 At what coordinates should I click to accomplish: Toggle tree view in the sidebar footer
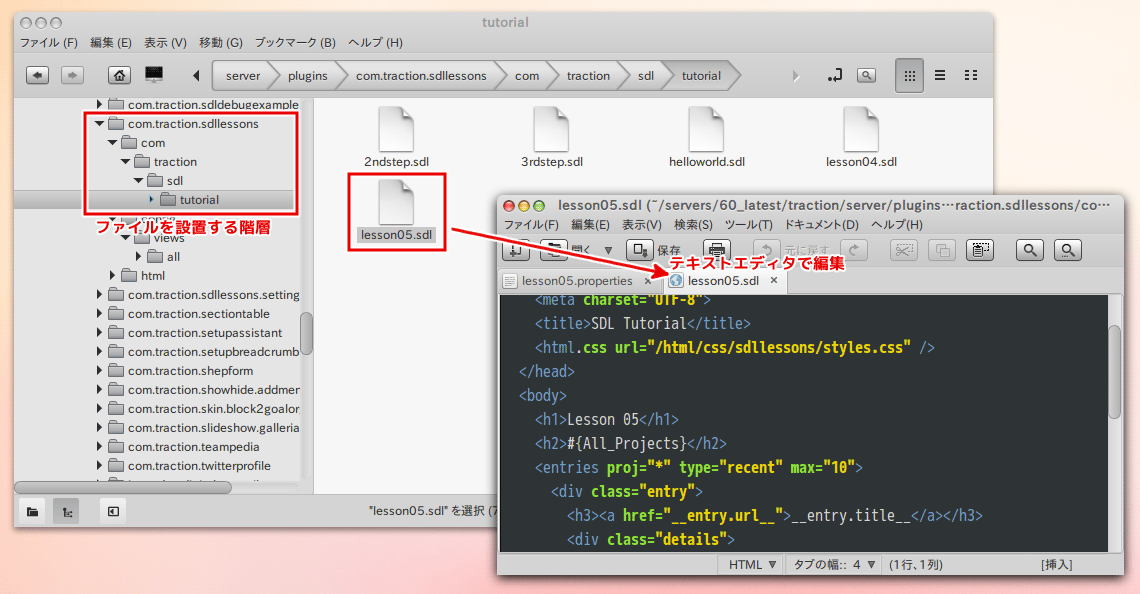pos(66,511)
